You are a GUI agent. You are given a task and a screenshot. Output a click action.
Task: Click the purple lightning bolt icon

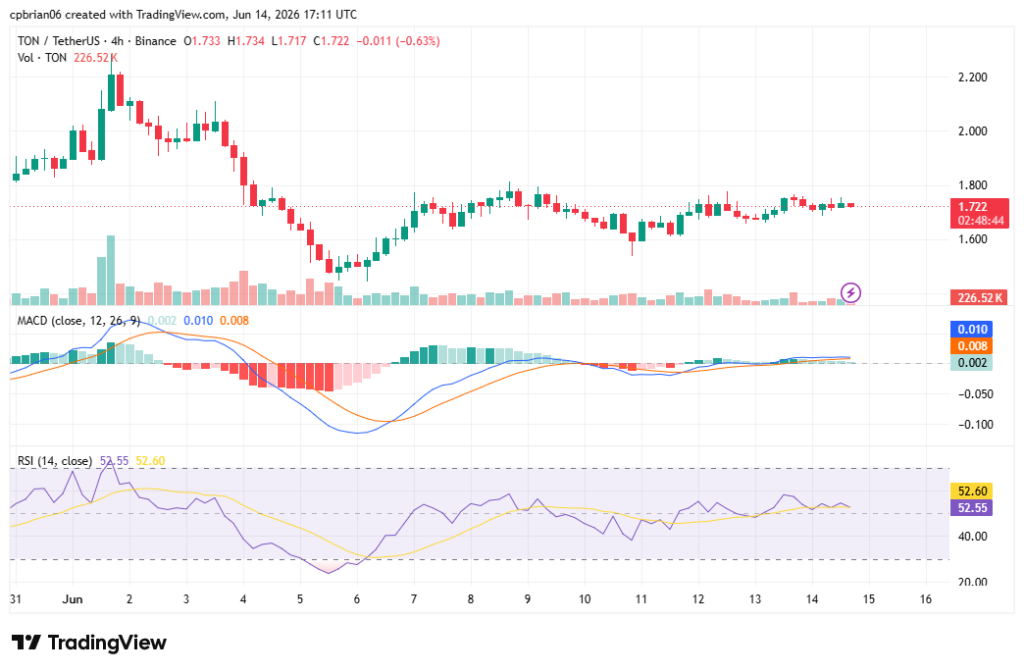click(x=850, y=293)
